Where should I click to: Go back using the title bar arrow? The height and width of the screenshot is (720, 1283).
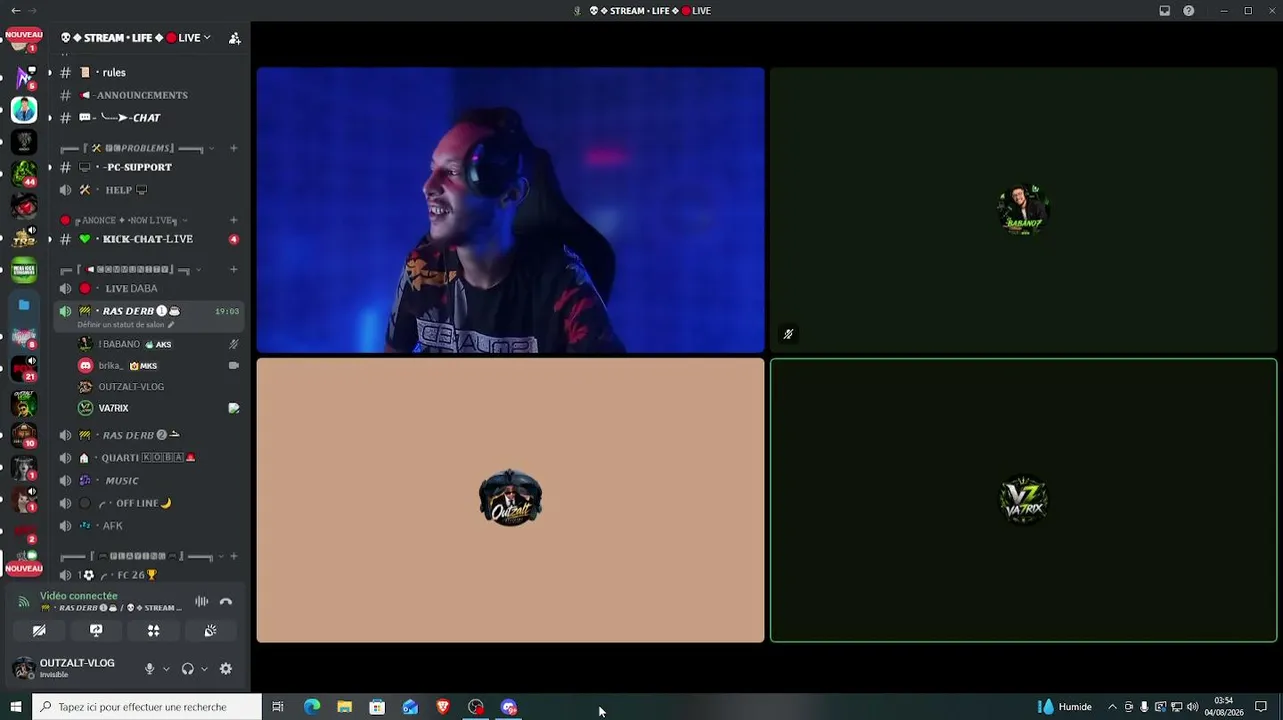(15, 10)
